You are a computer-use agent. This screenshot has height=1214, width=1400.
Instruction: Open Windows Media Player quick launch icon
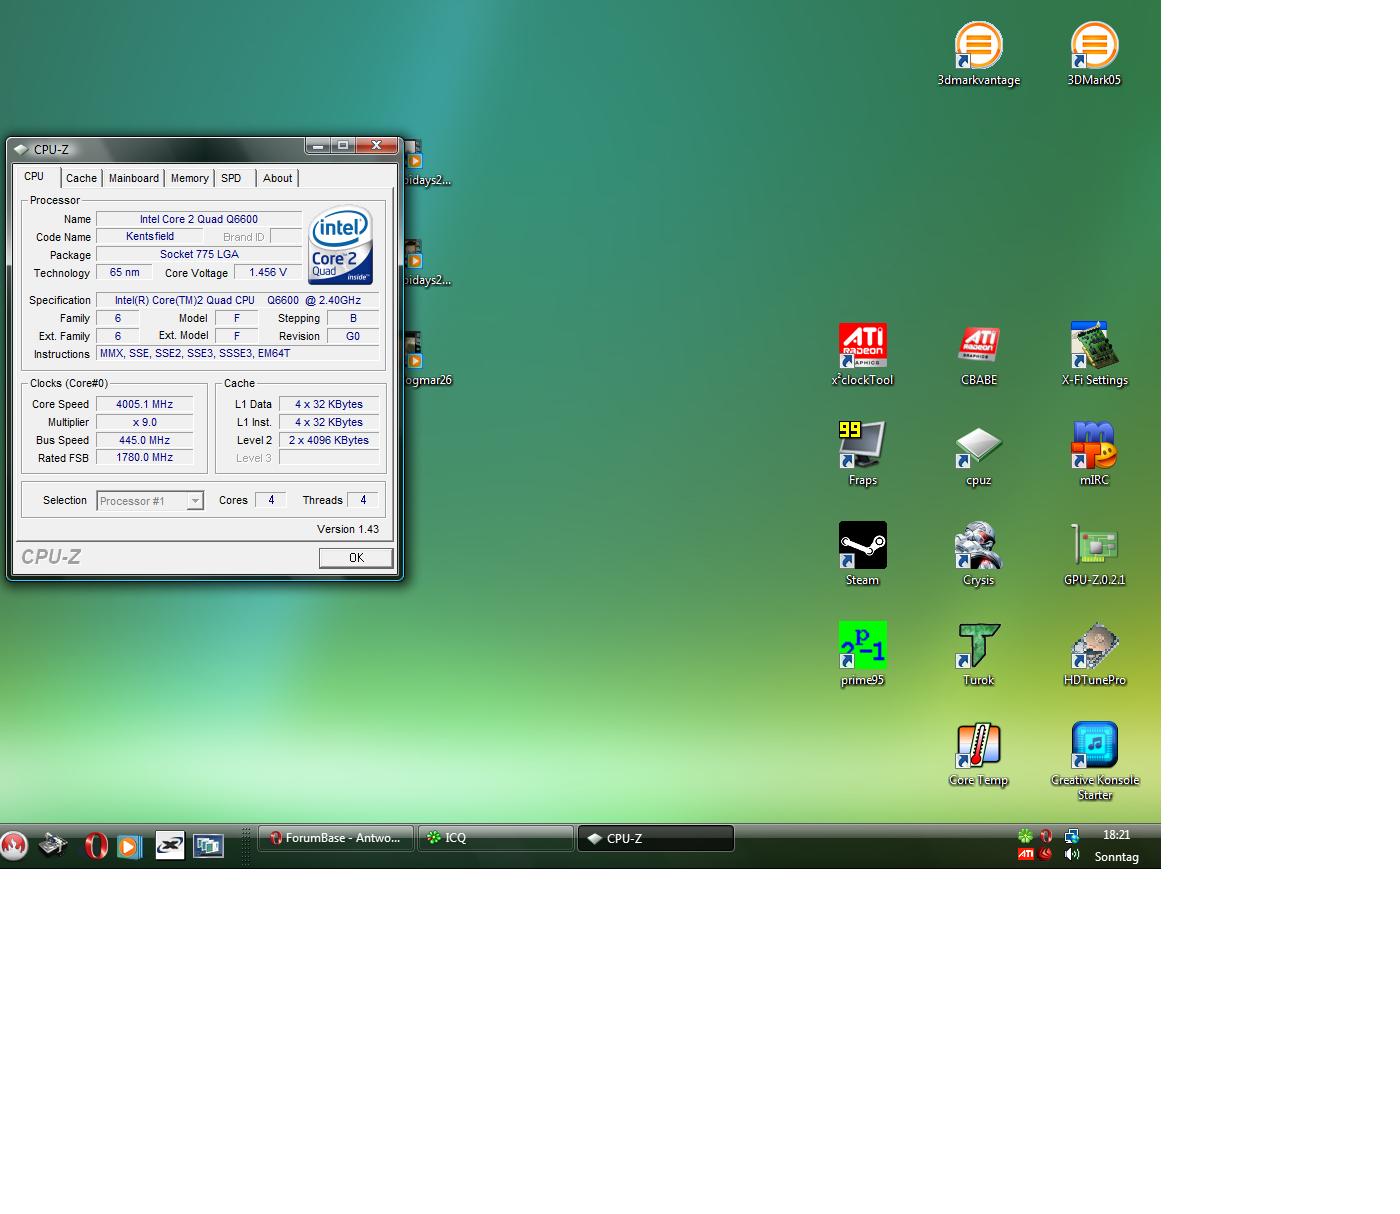[x=129, y=846]
